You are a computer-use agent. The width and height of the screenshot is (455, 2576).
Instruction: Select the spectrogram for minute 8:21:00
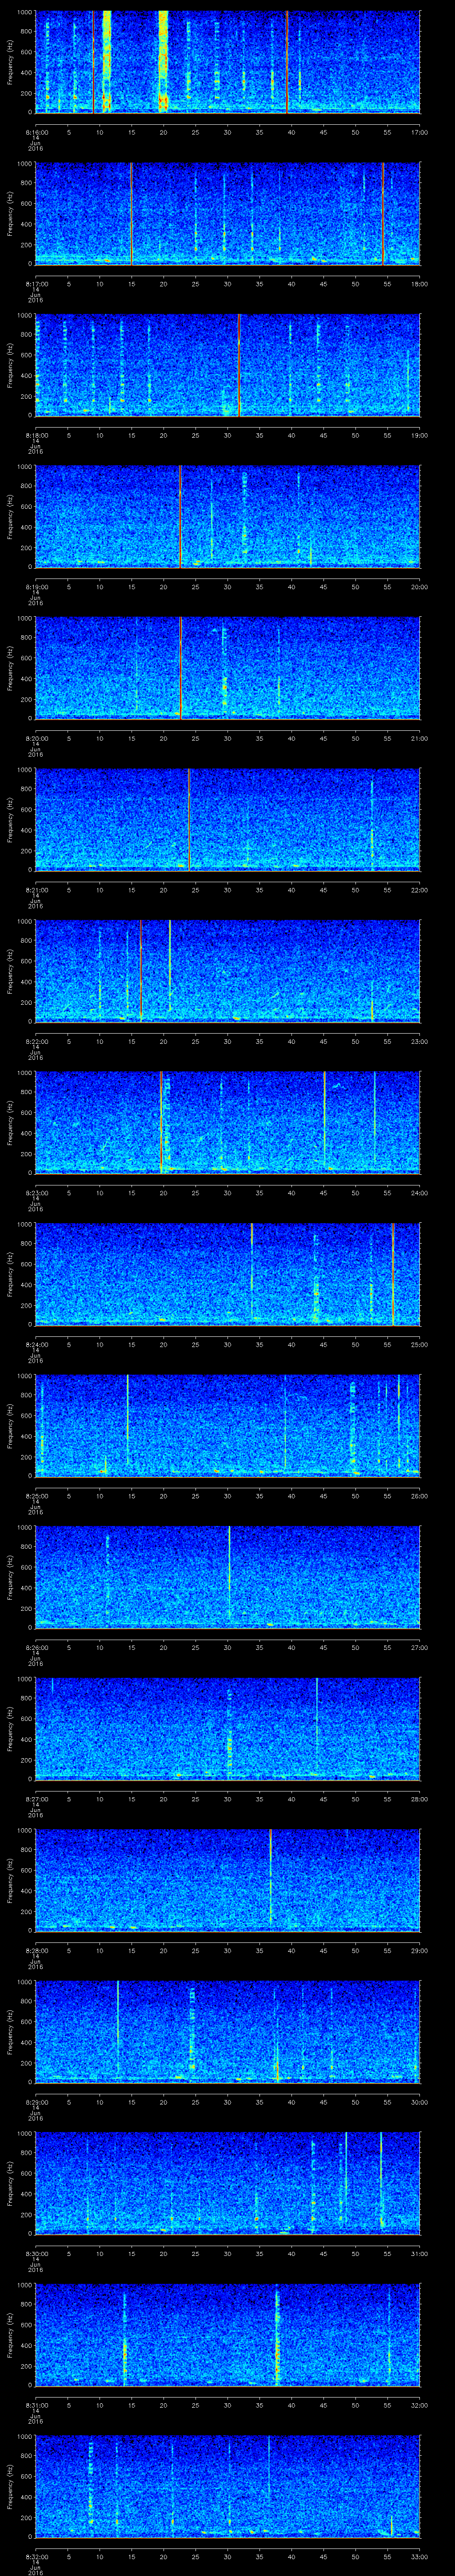tap(228, 819)
